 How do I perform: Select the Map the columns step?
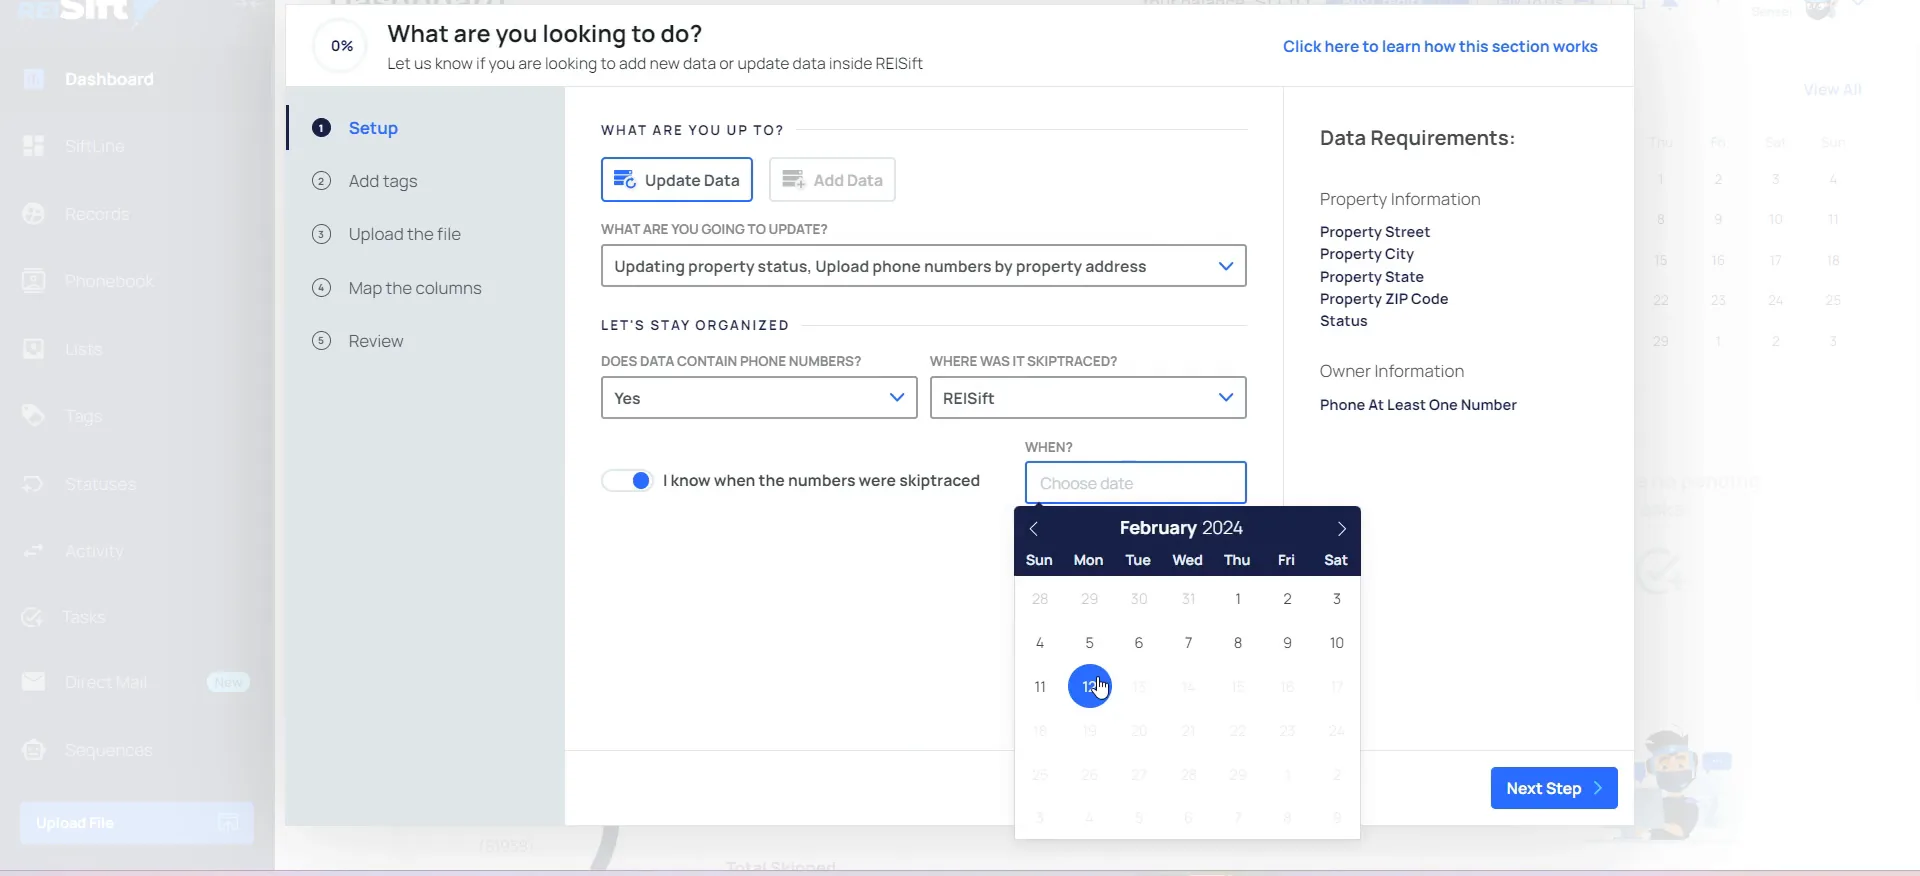point(415,288)
